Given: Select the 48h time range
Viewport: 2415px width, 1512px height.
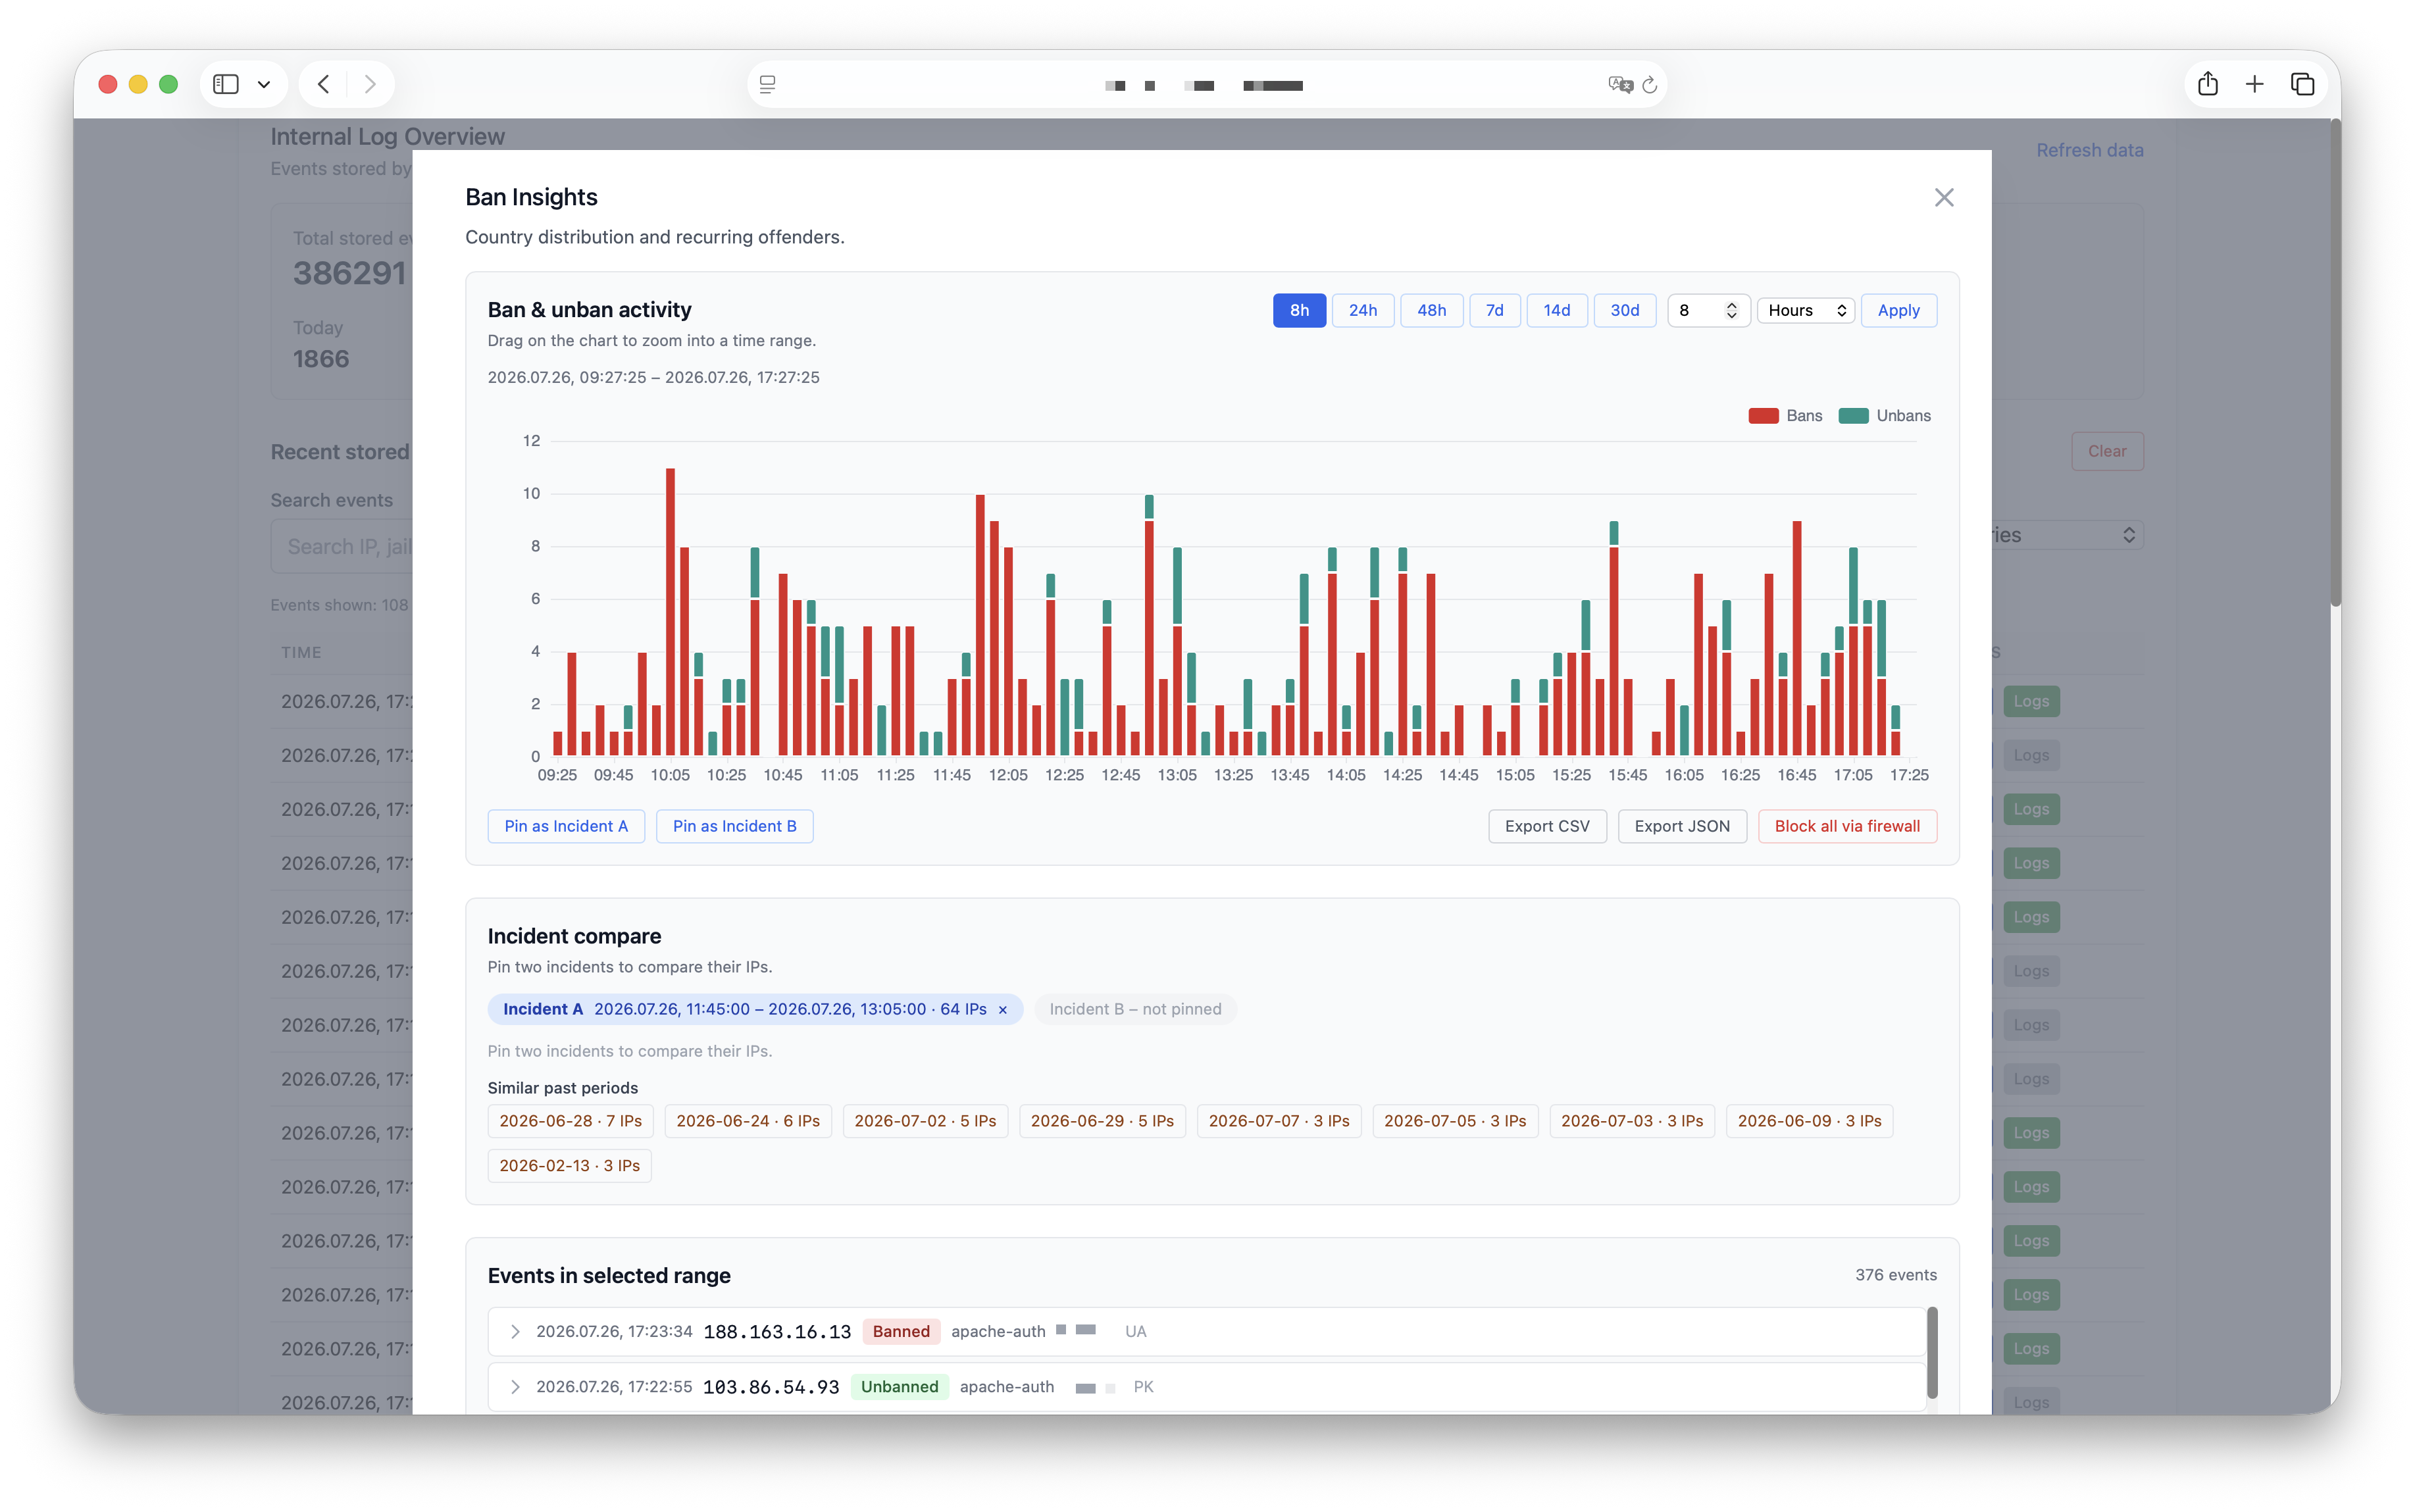Looking at the screenshot, I should 1431,310.
